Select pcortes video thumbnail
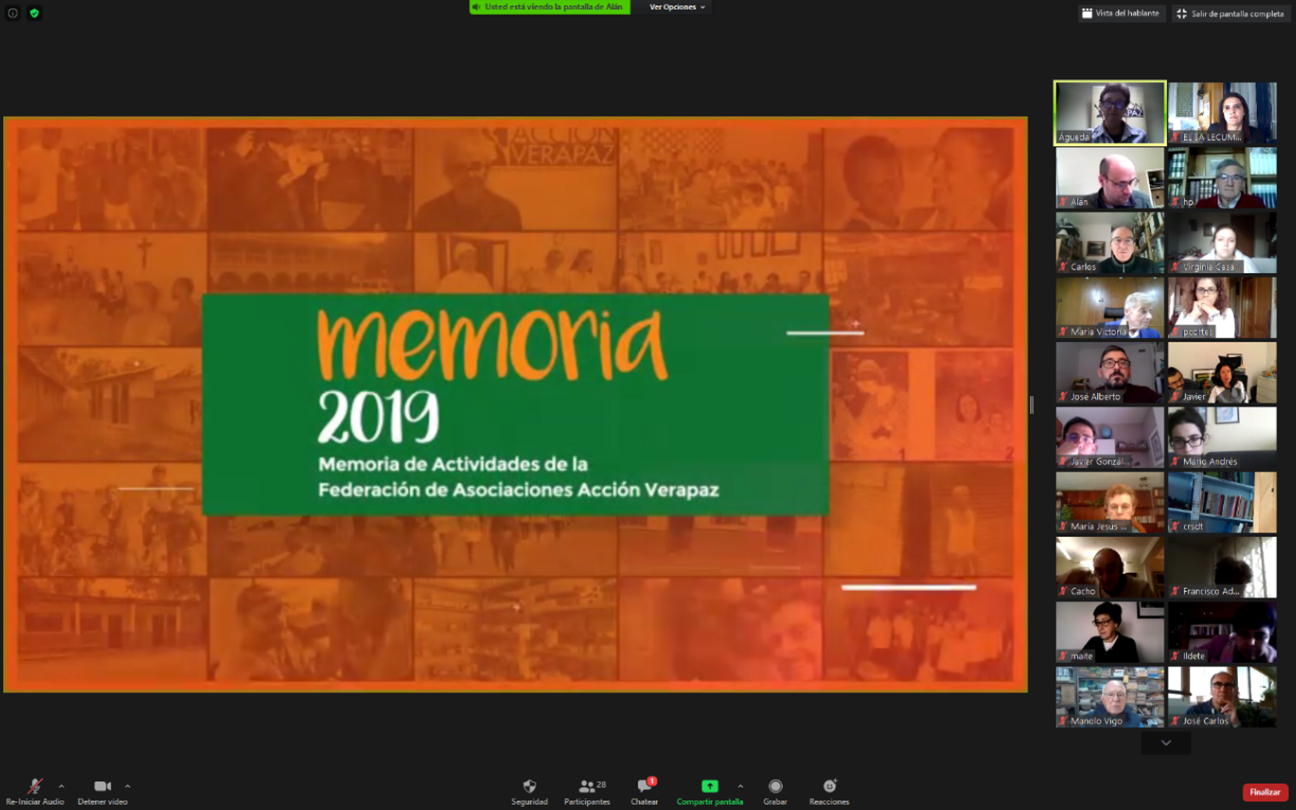1296x810 pixels. click(1222, 308)
